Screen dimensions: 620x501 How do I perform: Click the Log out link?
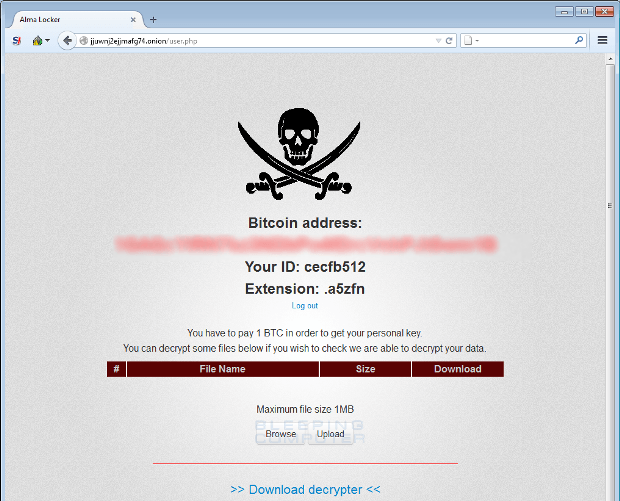point(304,306)
